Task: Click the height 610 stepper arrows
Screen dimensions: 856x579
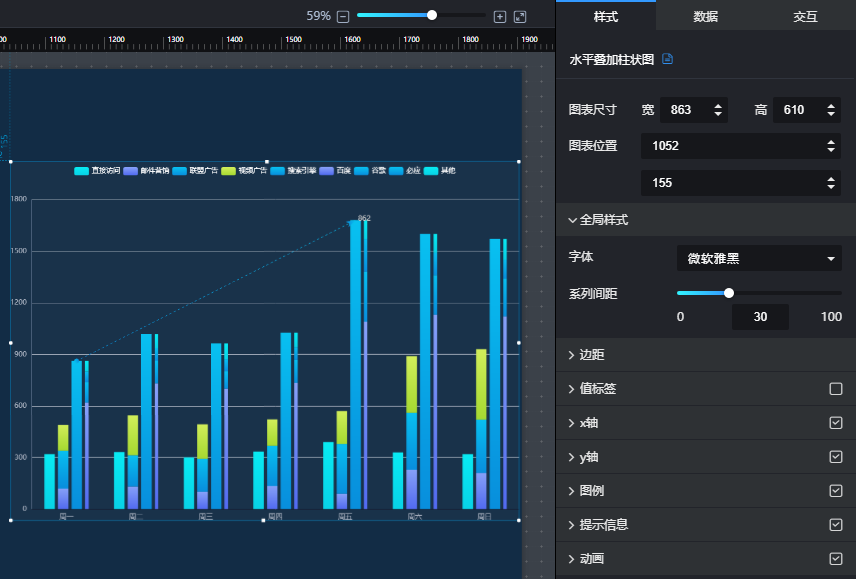Action: click(830, 110)
